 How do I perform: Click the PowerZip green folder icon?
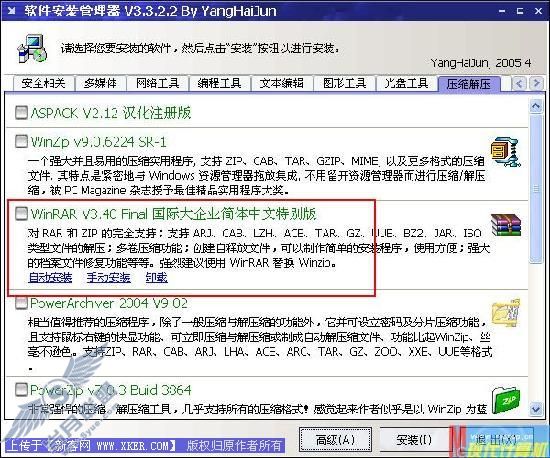coord(506,400)
